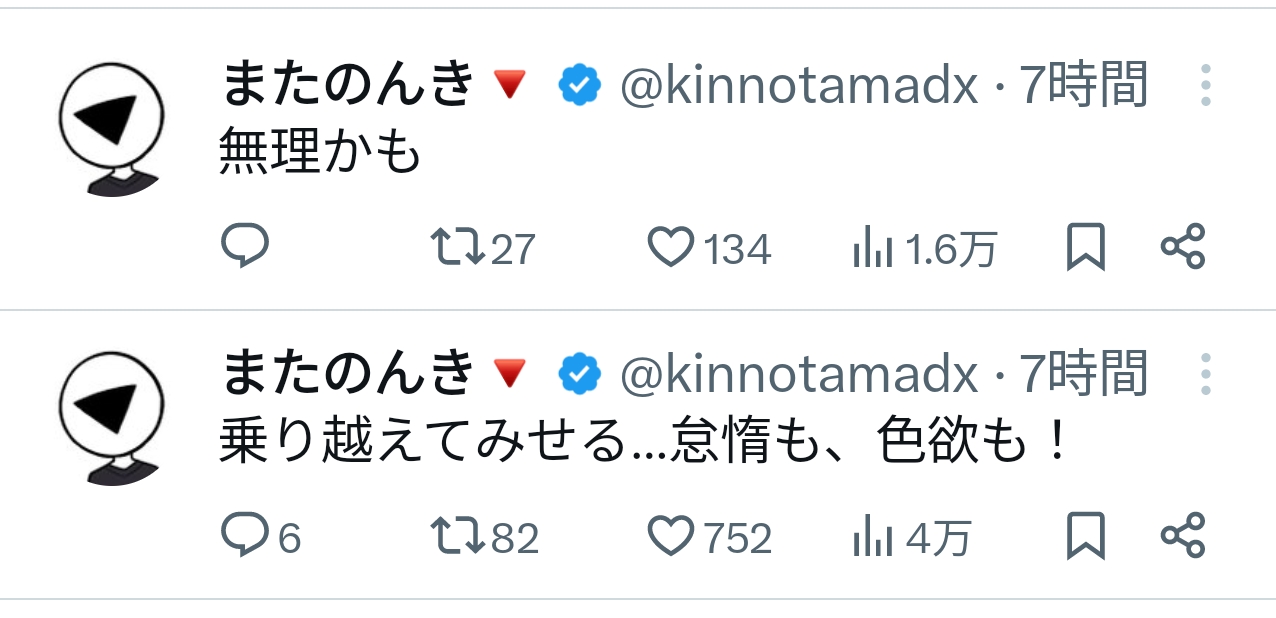Viewport: 1276px width, 618px height.
Task: Open more options for the 乗り越えてみせる tweet
Action: (1206, 375)
